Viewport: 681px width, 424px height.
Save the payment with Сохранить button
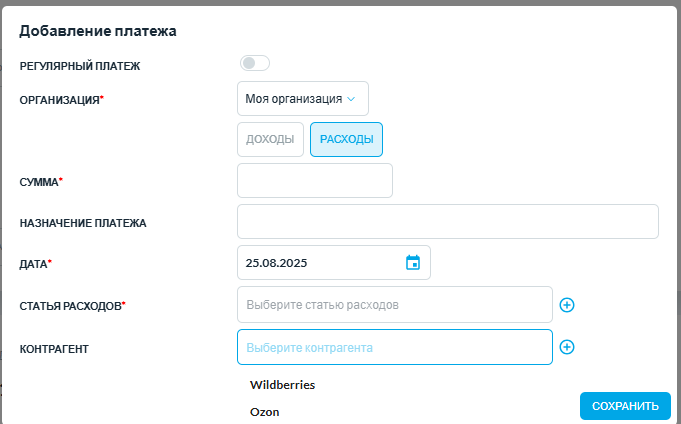point(625,406)
